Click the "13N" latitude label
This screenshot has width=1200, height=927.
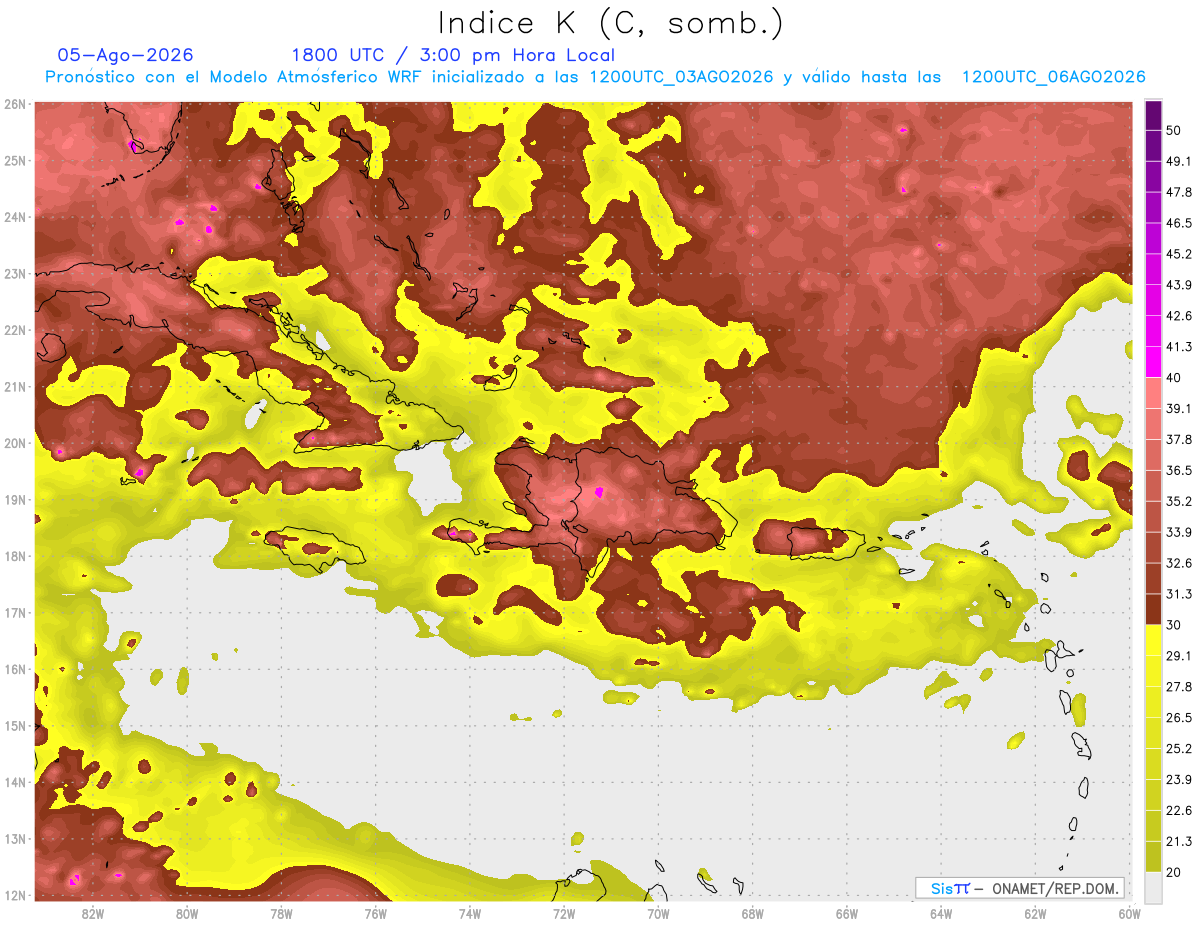15,839
